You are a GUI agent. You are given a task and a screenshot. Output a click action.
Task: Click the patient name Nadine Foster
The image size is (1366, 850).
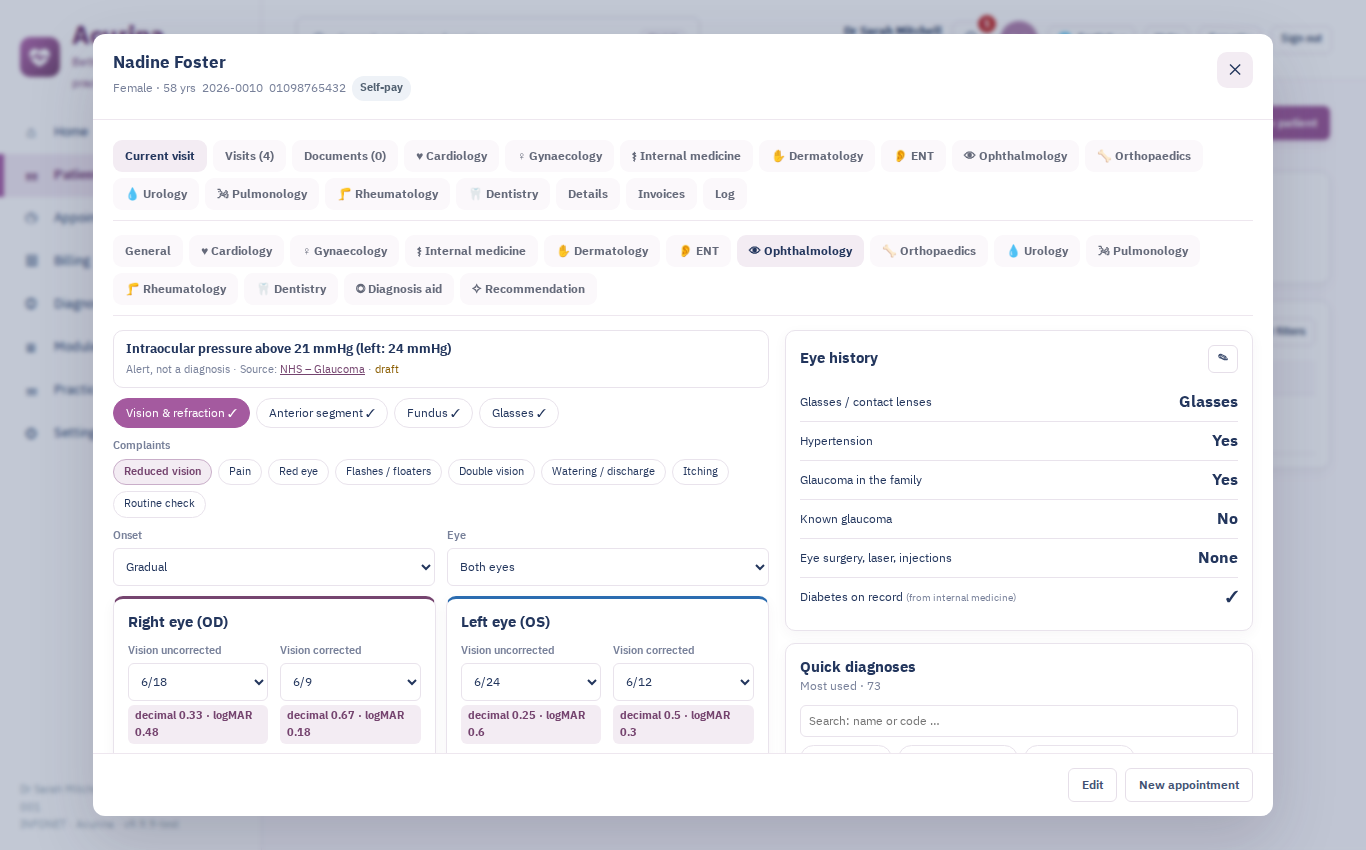click(x=169, y=62)
